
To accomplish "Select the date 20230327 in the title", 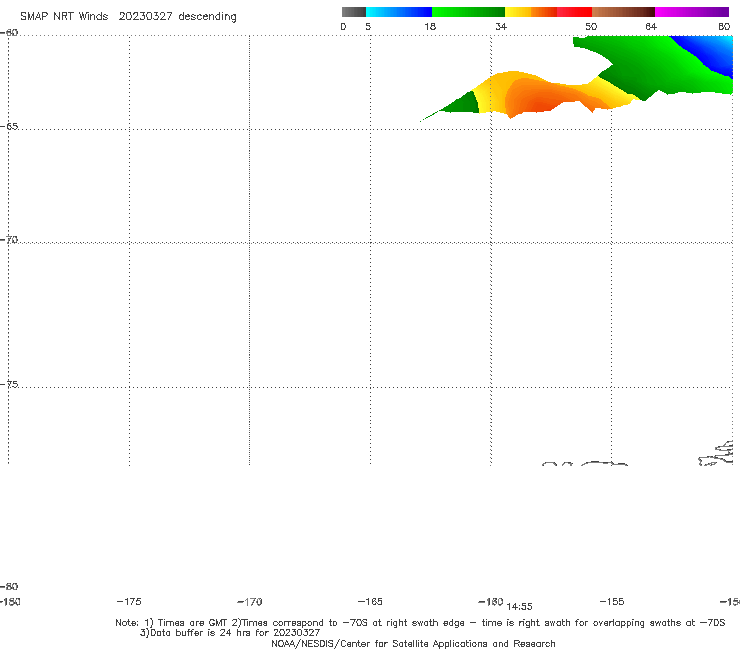I will point(145,17).
